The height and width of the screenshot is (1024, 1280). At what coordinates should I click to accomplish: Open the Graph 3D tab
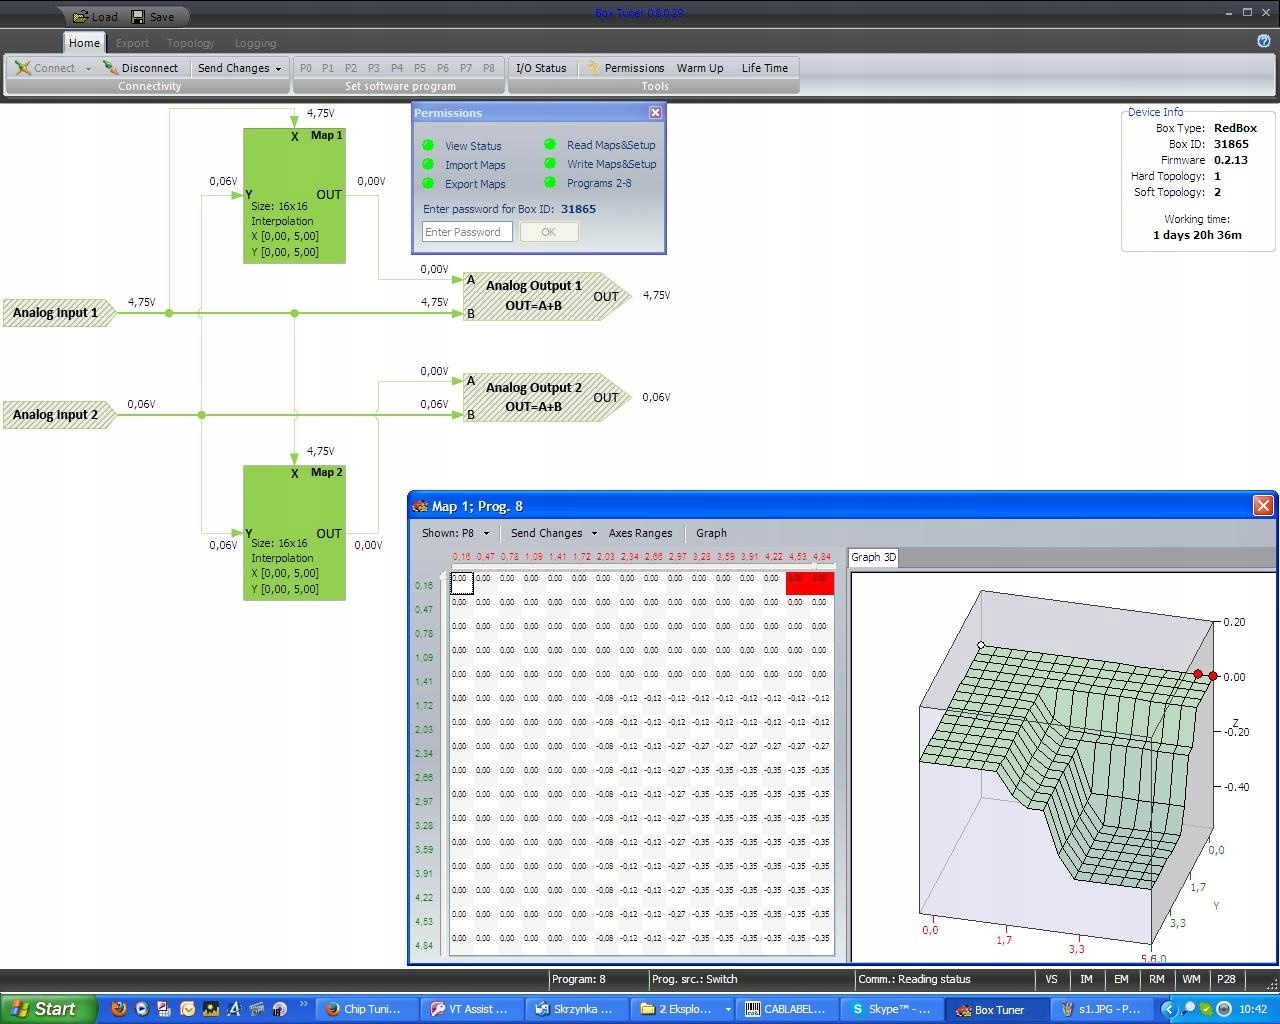[x=873, y=557]
